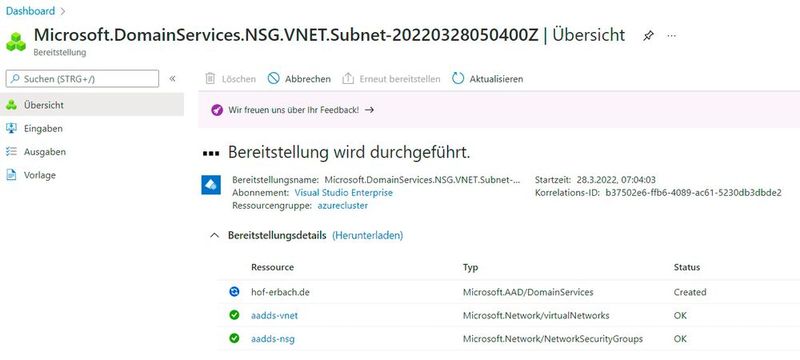Focus the Suchen (STRG+/) search field

coord(82,79)
